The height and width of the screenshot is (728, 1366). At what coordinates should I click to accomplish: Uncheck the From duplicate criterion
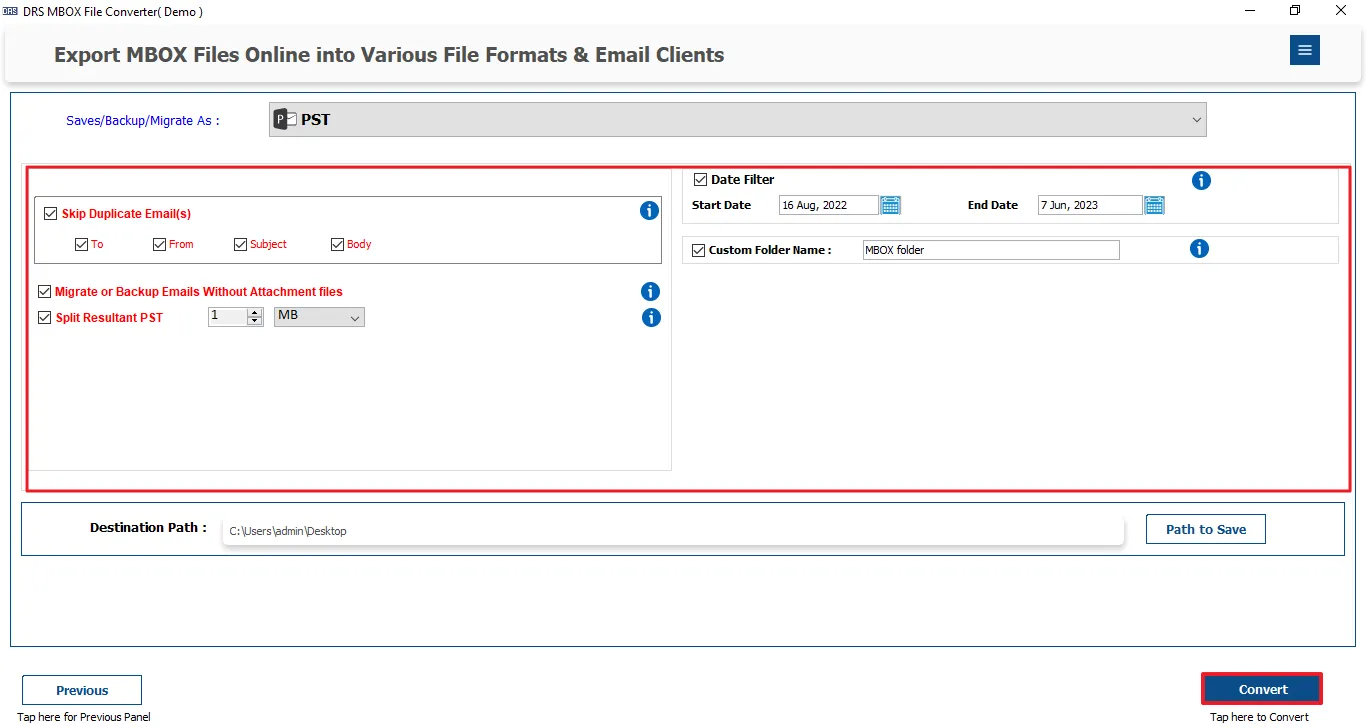point(160,244)
